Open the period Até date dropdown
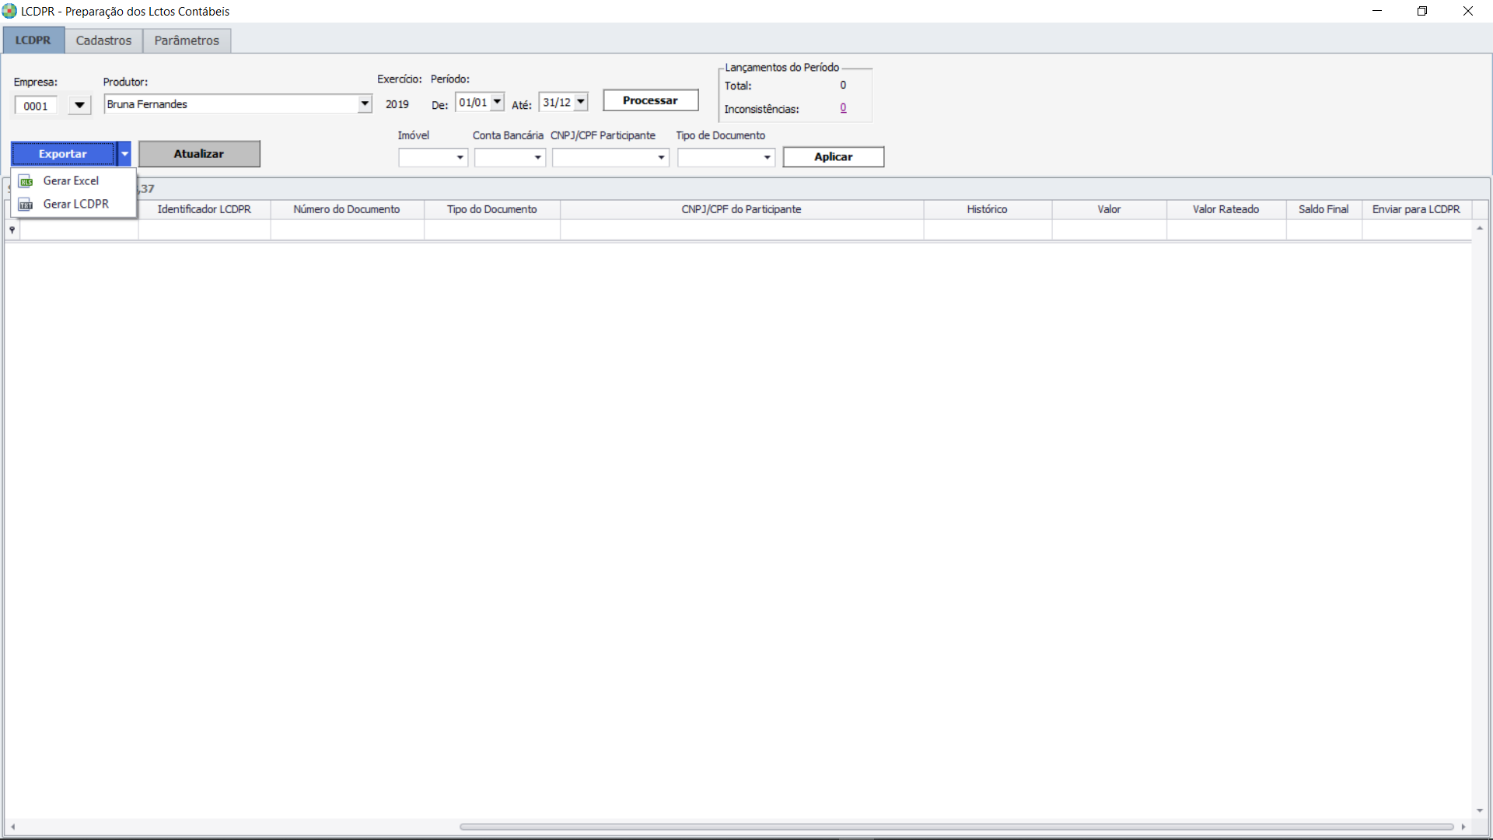 pos(580,102)
